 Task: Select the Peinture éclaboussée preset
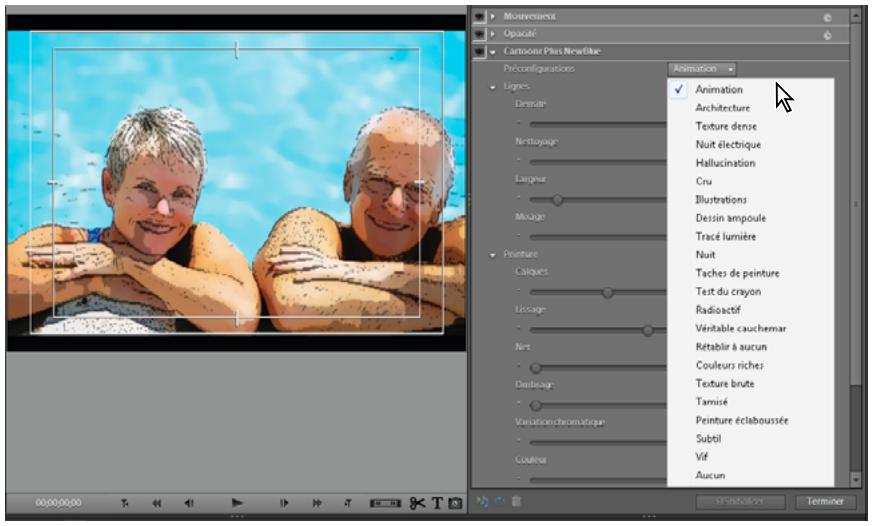(742, 420)
